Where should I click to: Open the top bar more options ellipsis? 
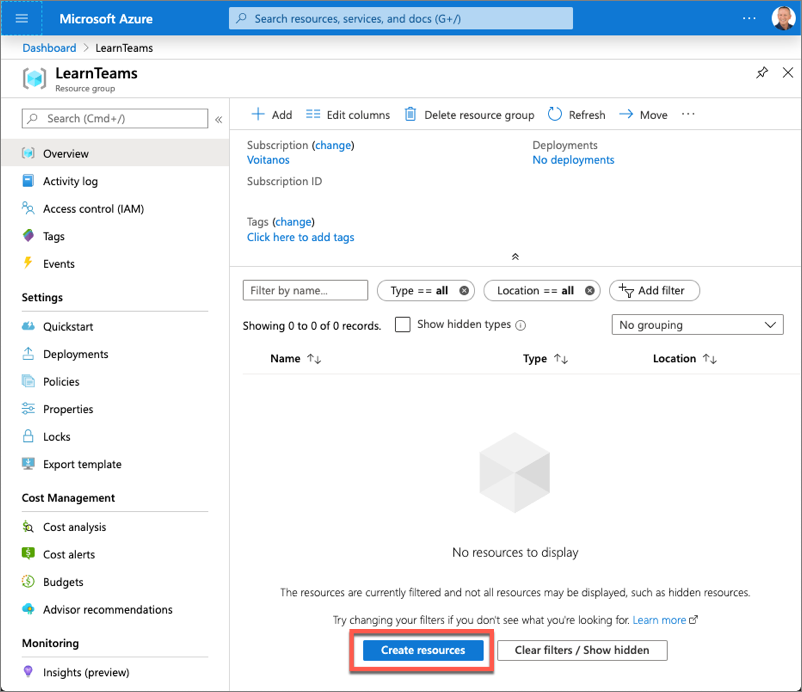coord(749,18)
